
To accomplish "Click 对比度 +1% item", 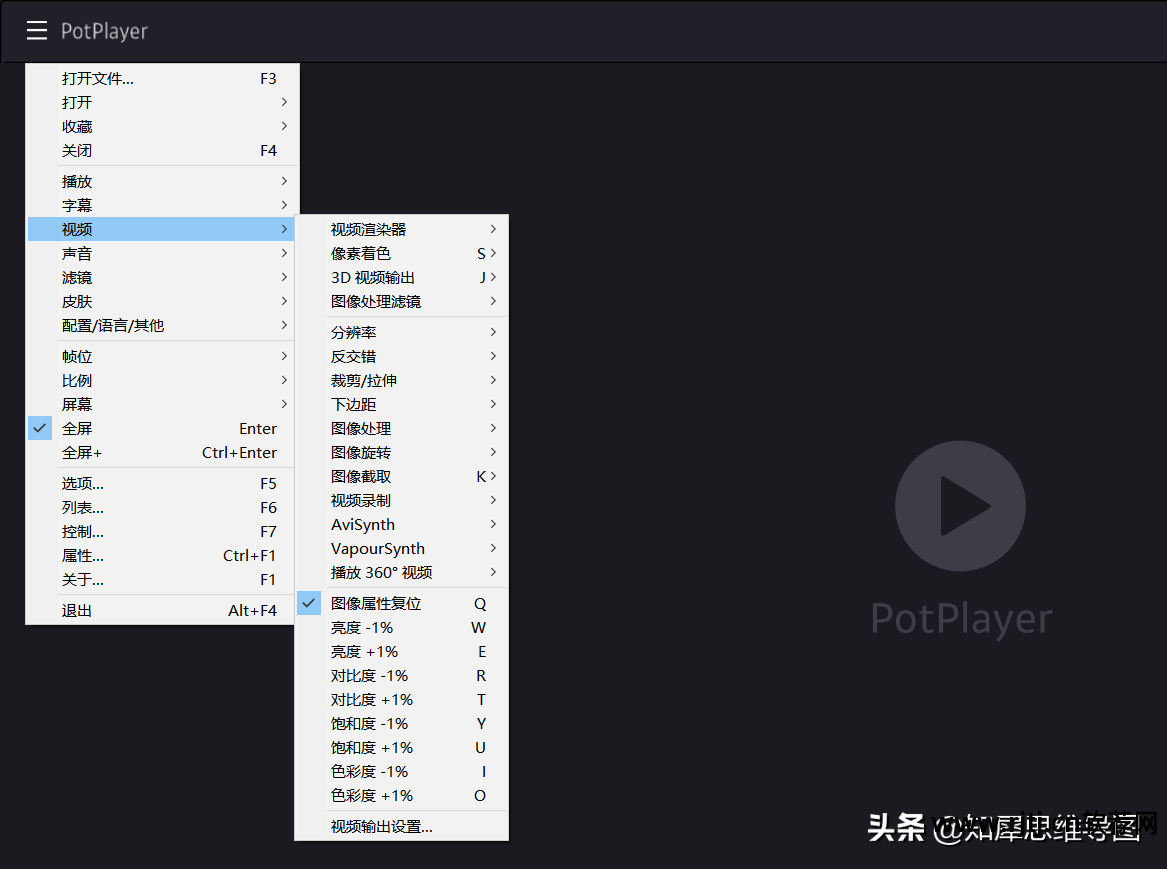I will (x=401, y=699).
